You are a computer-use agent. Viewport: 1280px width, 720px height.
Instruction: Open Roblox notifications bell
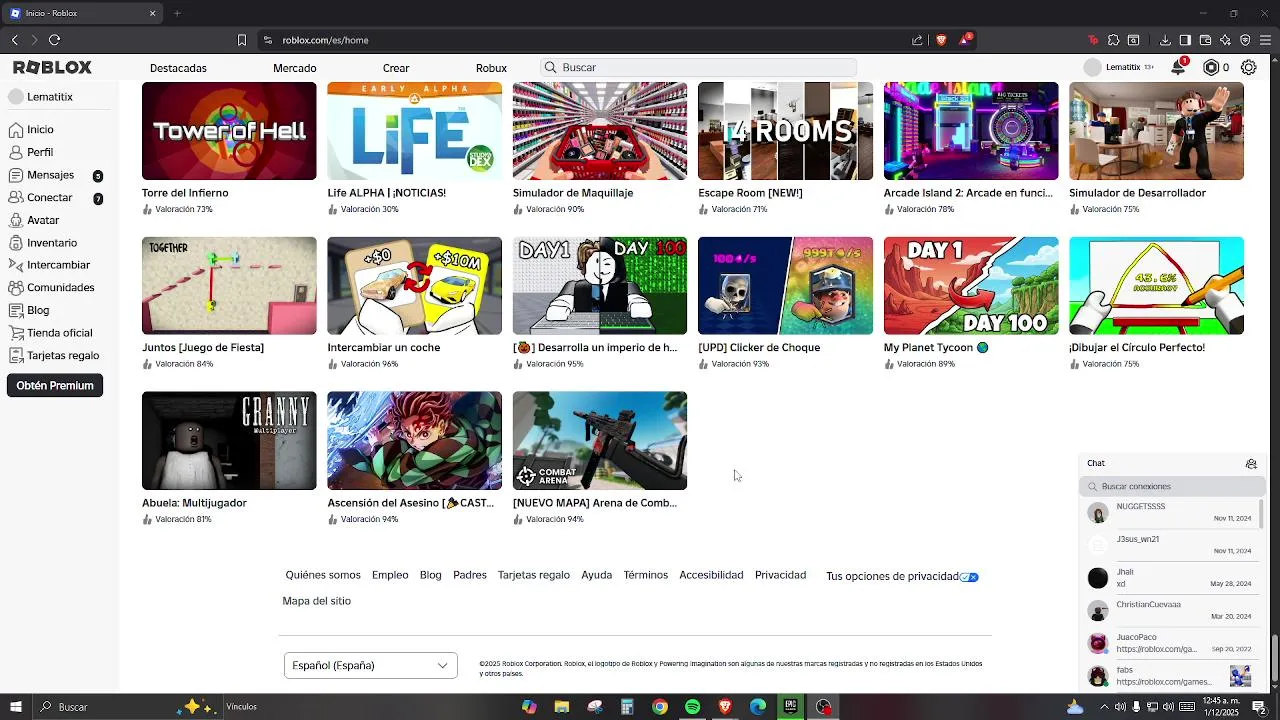point(1179,67)
